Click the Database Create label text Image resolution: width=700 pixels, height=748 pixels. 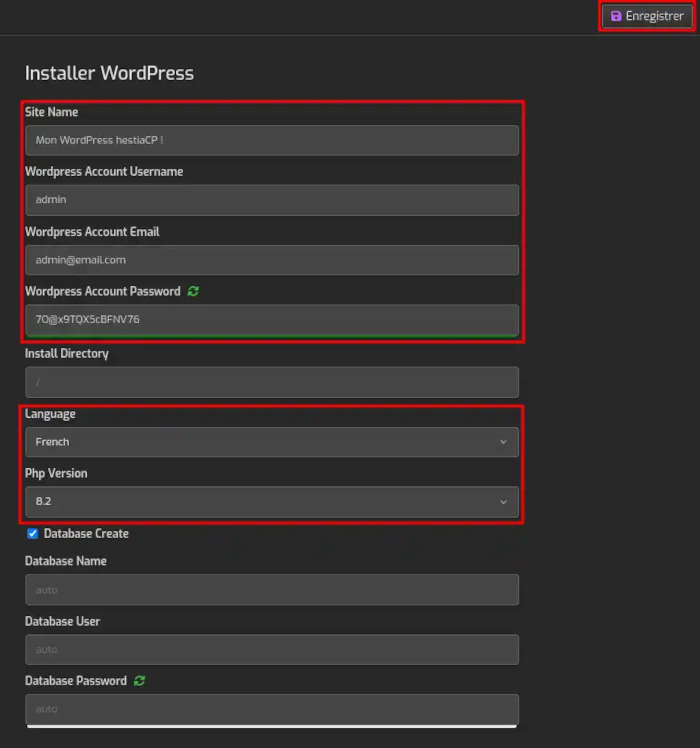pyautogui.click(x=86, y=534)
